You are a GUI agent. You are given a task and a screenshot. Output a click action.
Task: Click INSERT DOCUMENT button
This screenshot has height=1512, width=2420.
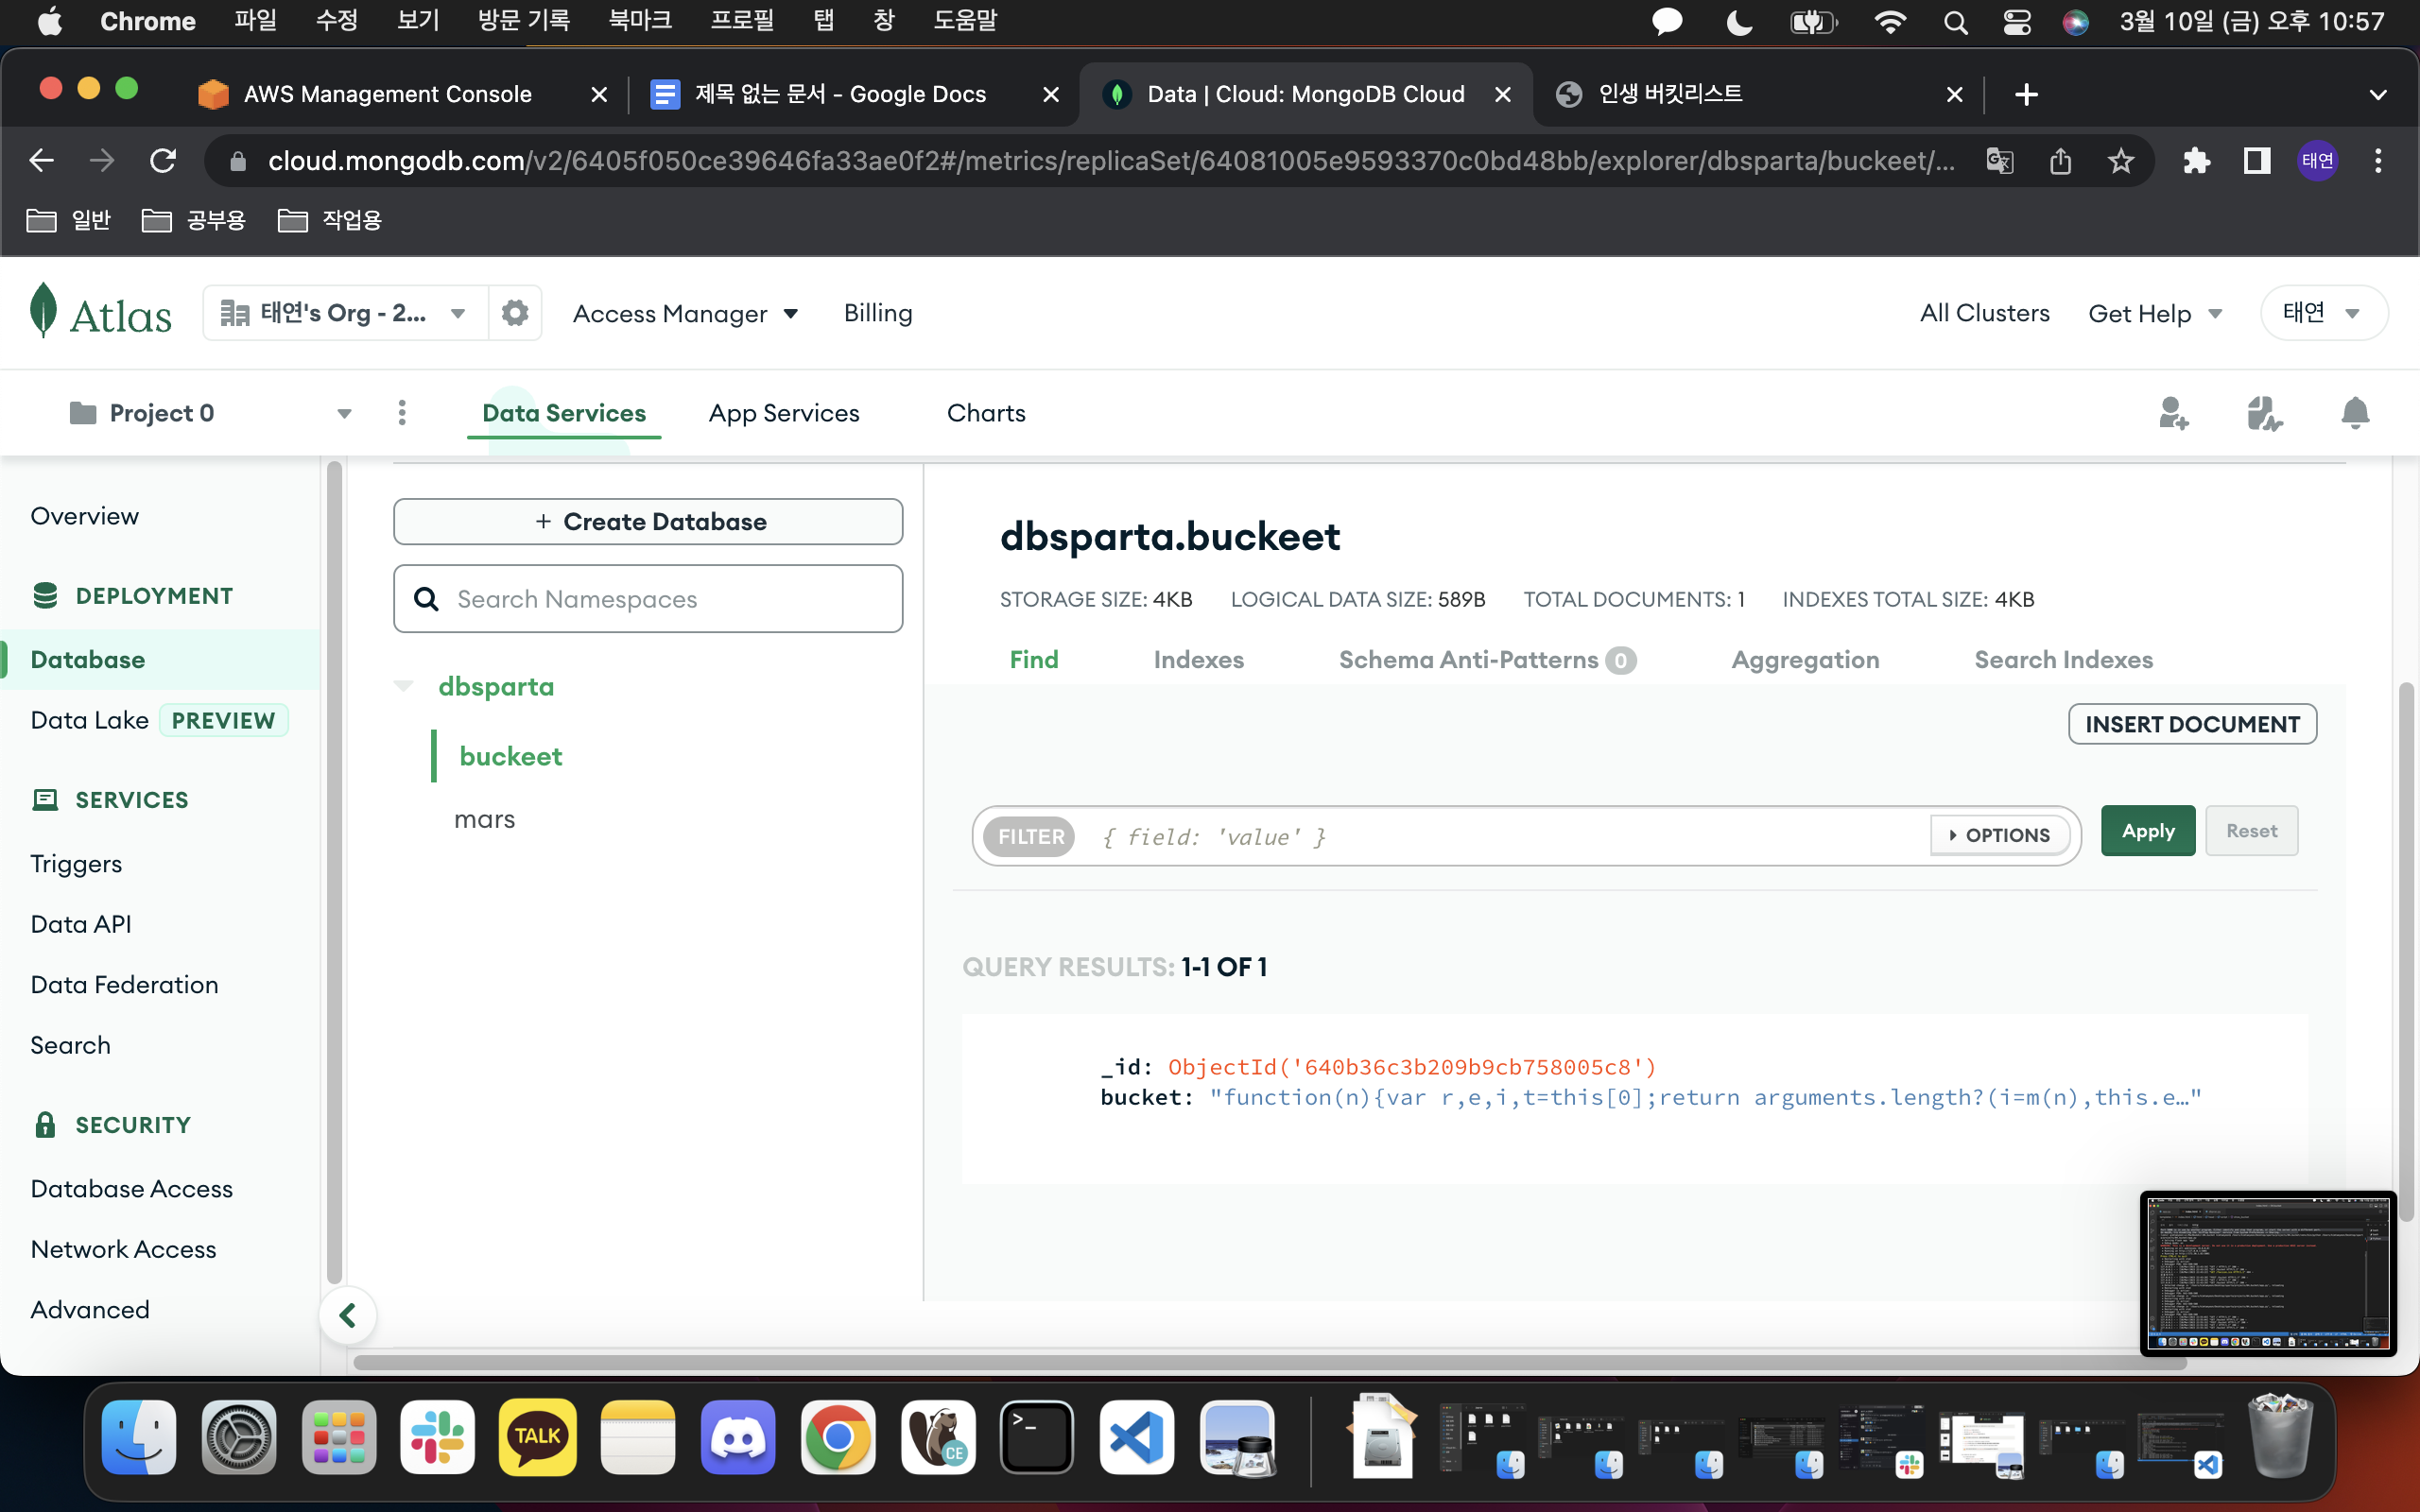[x=2192, y=724]
